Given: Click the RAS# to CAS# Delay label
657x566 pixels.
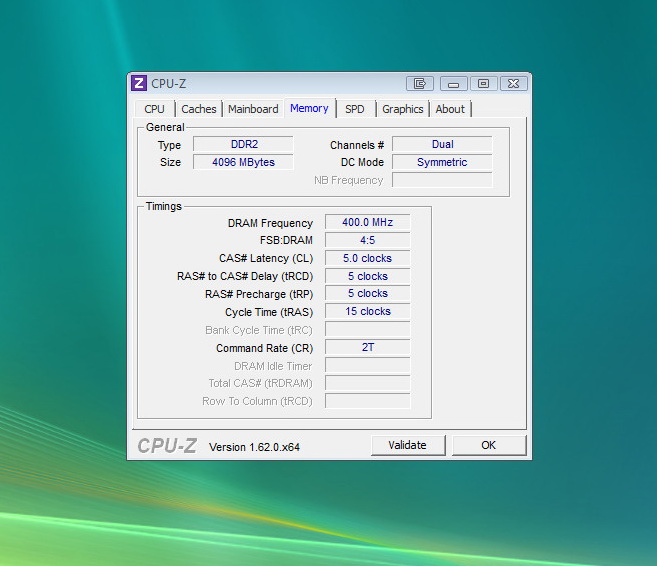Looking at the screenshot, I should [x=245, y=277].
